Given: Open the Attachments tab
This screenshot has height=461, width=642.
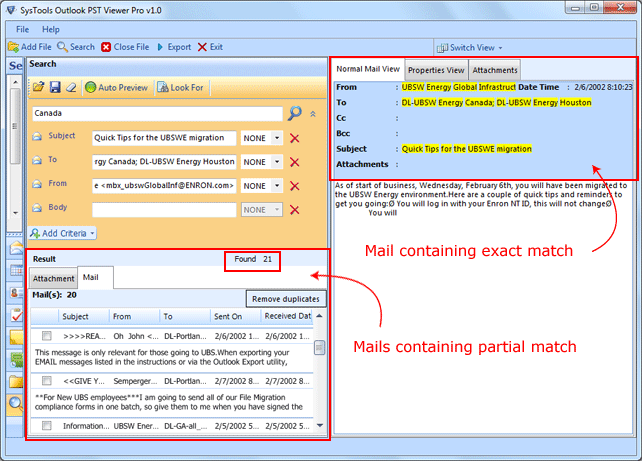Looking at the screenshot, I should pyautogui.click(x=495, y=70).
